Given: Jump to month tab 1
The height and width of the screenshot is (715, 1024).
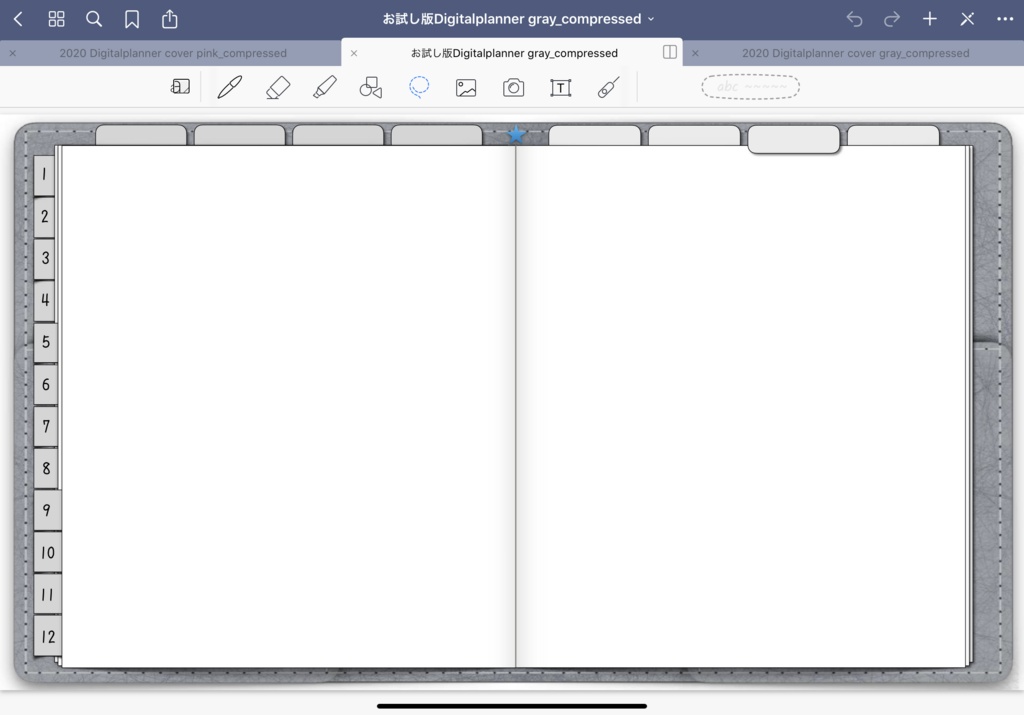Looking at the screenshot, I should [44, 175].
